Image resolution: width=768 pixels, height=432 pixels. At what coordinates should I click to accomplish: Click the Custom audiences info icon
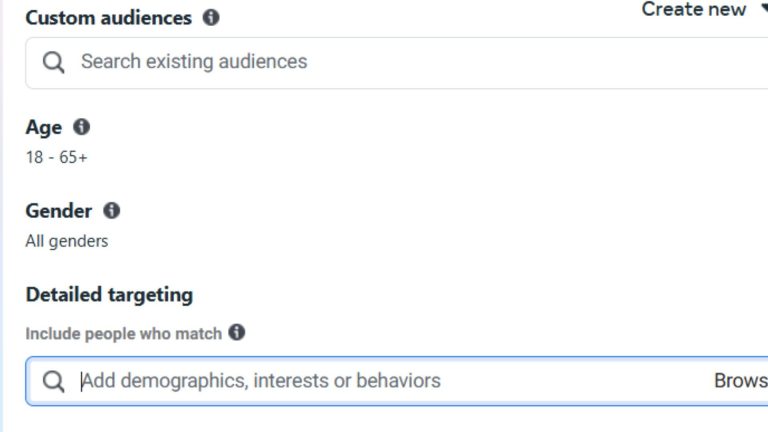tap(211, 18)
